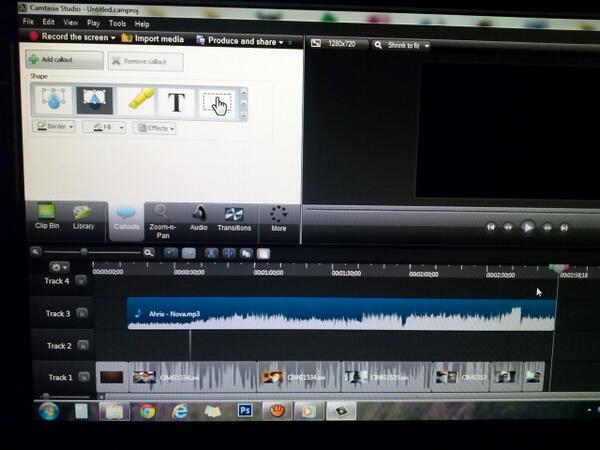Select the yellow highlighter callout shape
Image resolution: width=600 pixels, height=450 pixels.
click(x=137, y=101)
